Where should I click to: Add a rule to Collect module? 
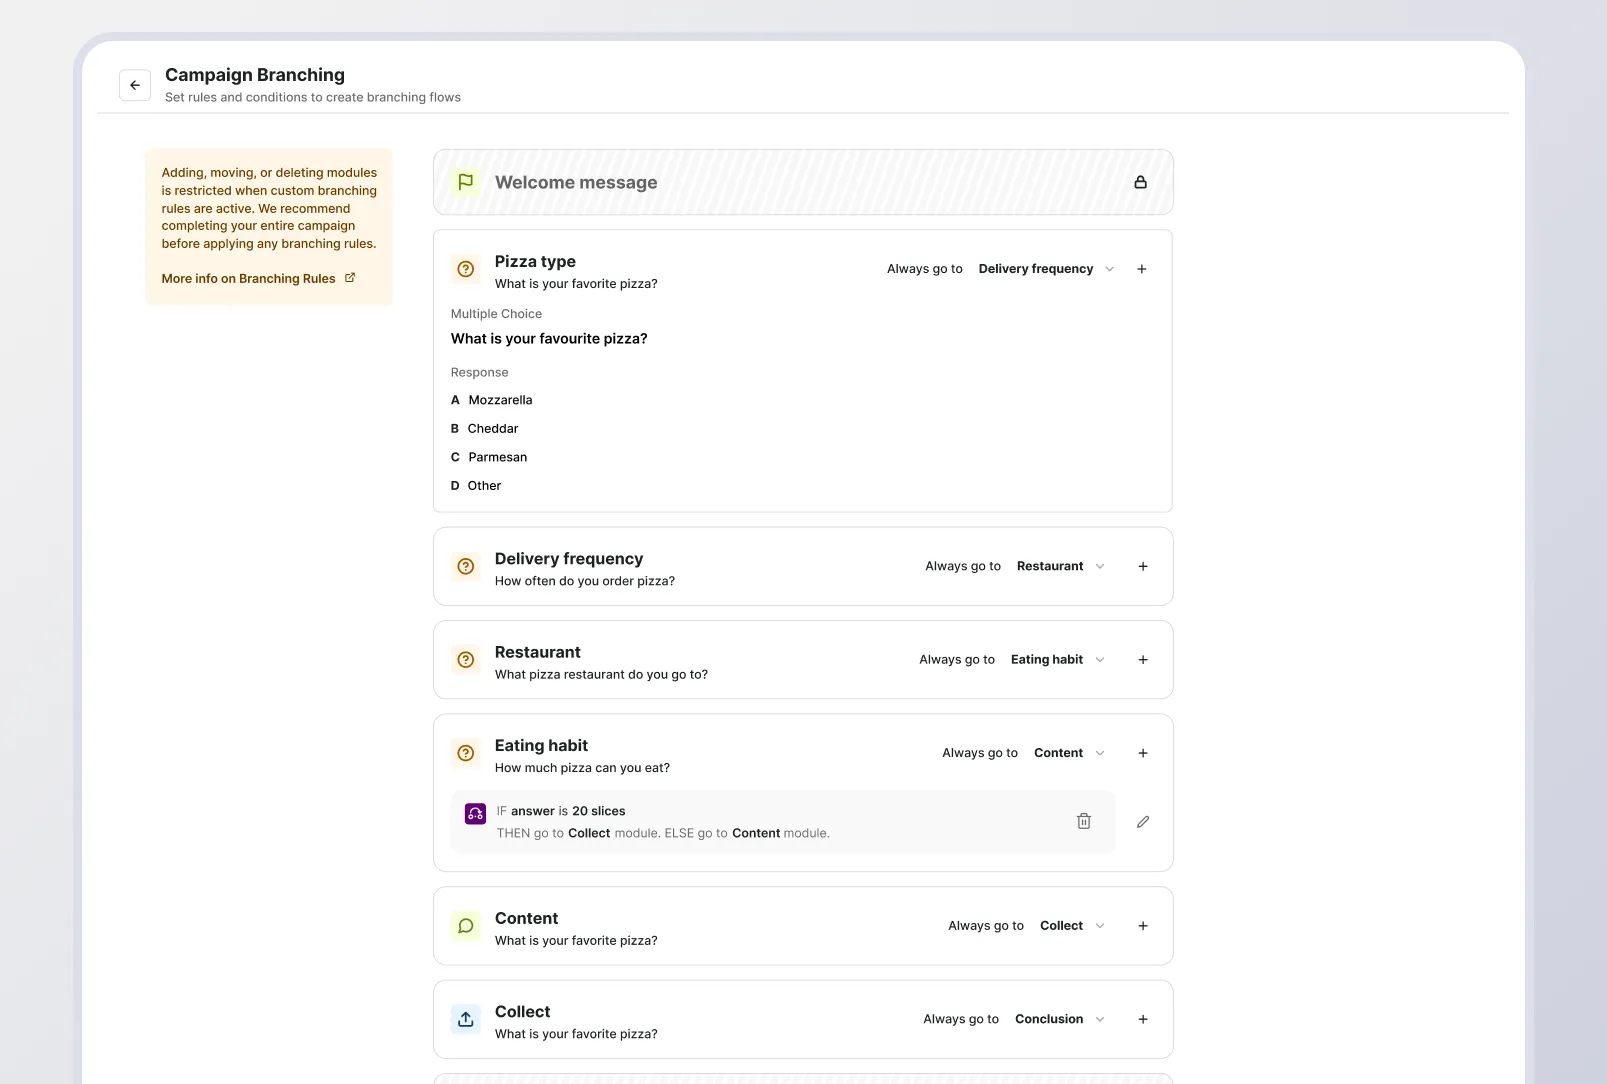[1143, 1019]
